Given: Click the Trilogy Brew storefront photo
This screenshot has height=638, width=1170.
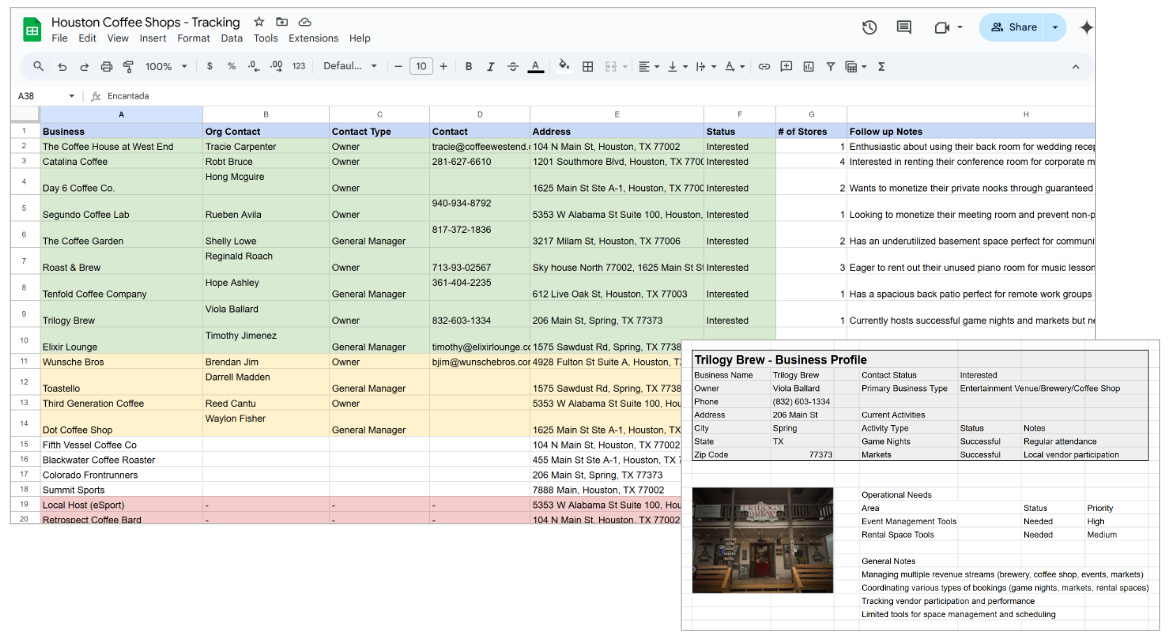Looking at the screenshot, I should (763, 540).
